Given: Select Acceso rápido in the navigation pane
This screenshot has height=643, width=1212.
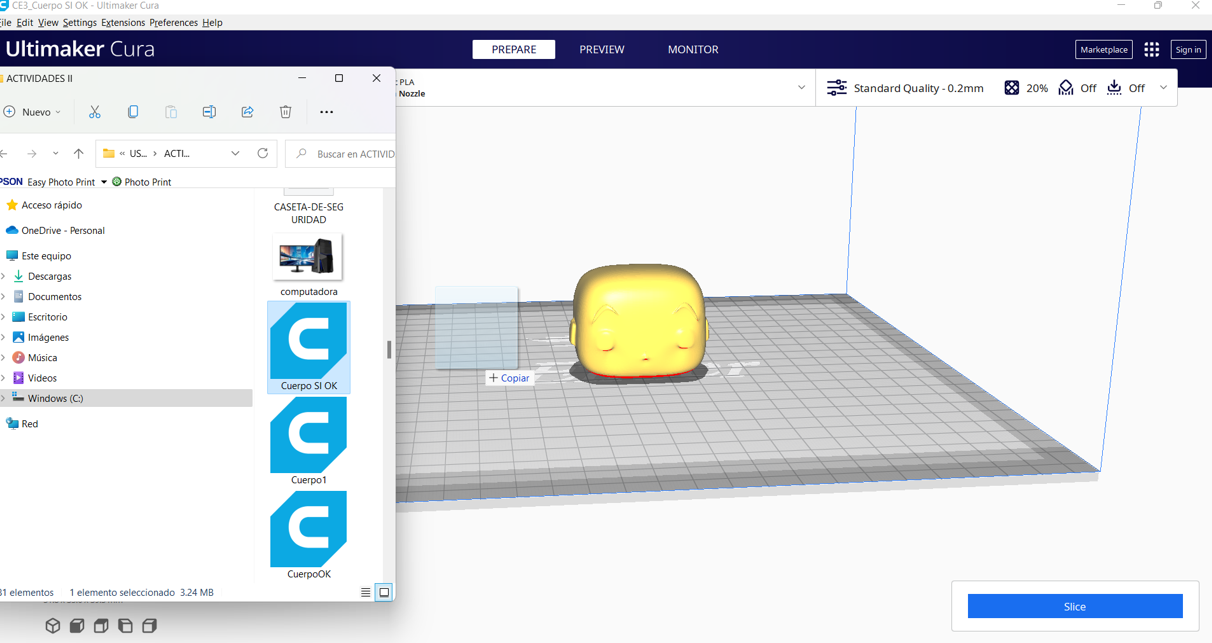Looking at the screenshot, I should coord(44,205).
